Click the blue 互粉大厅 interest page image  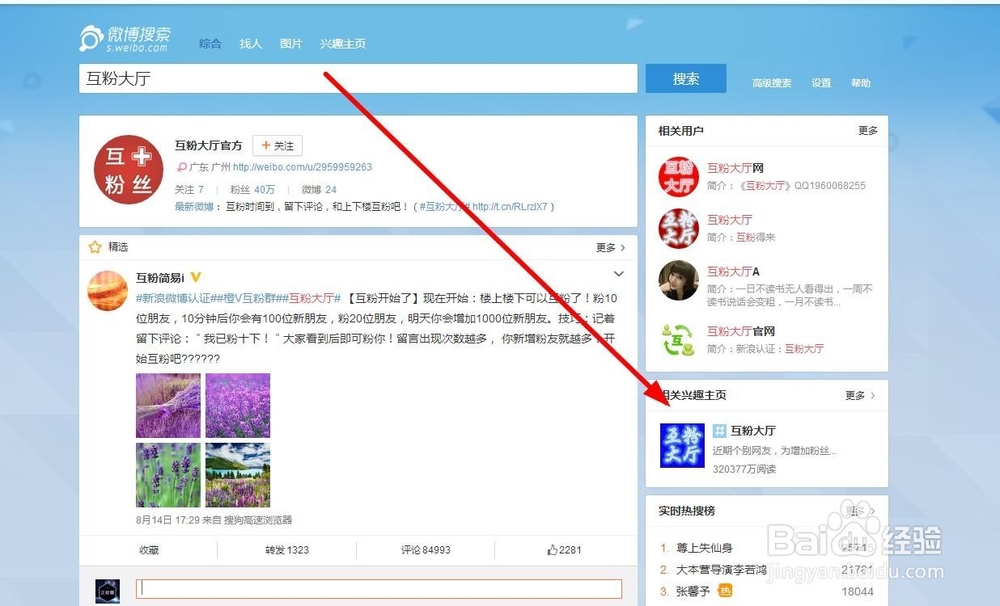click(682, 445)
